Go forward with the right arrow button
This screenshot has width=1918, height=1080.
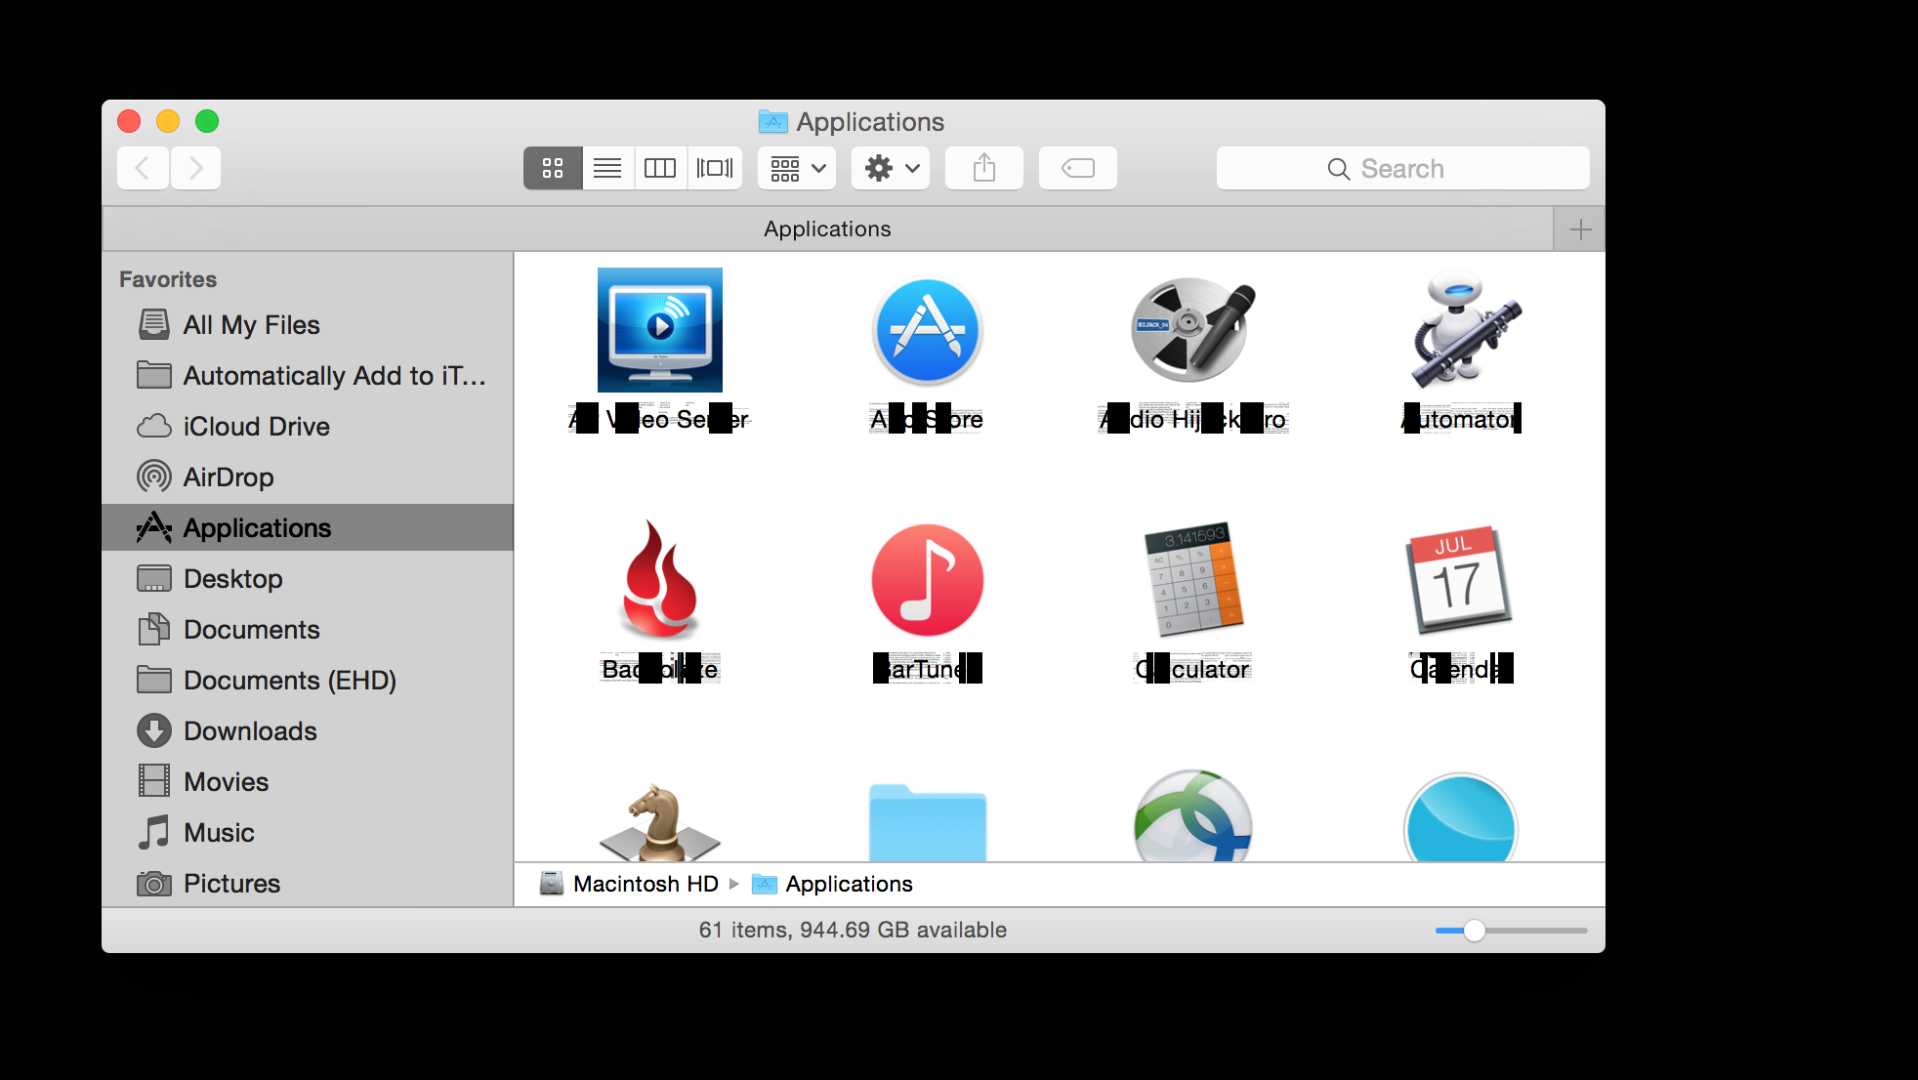195,168
